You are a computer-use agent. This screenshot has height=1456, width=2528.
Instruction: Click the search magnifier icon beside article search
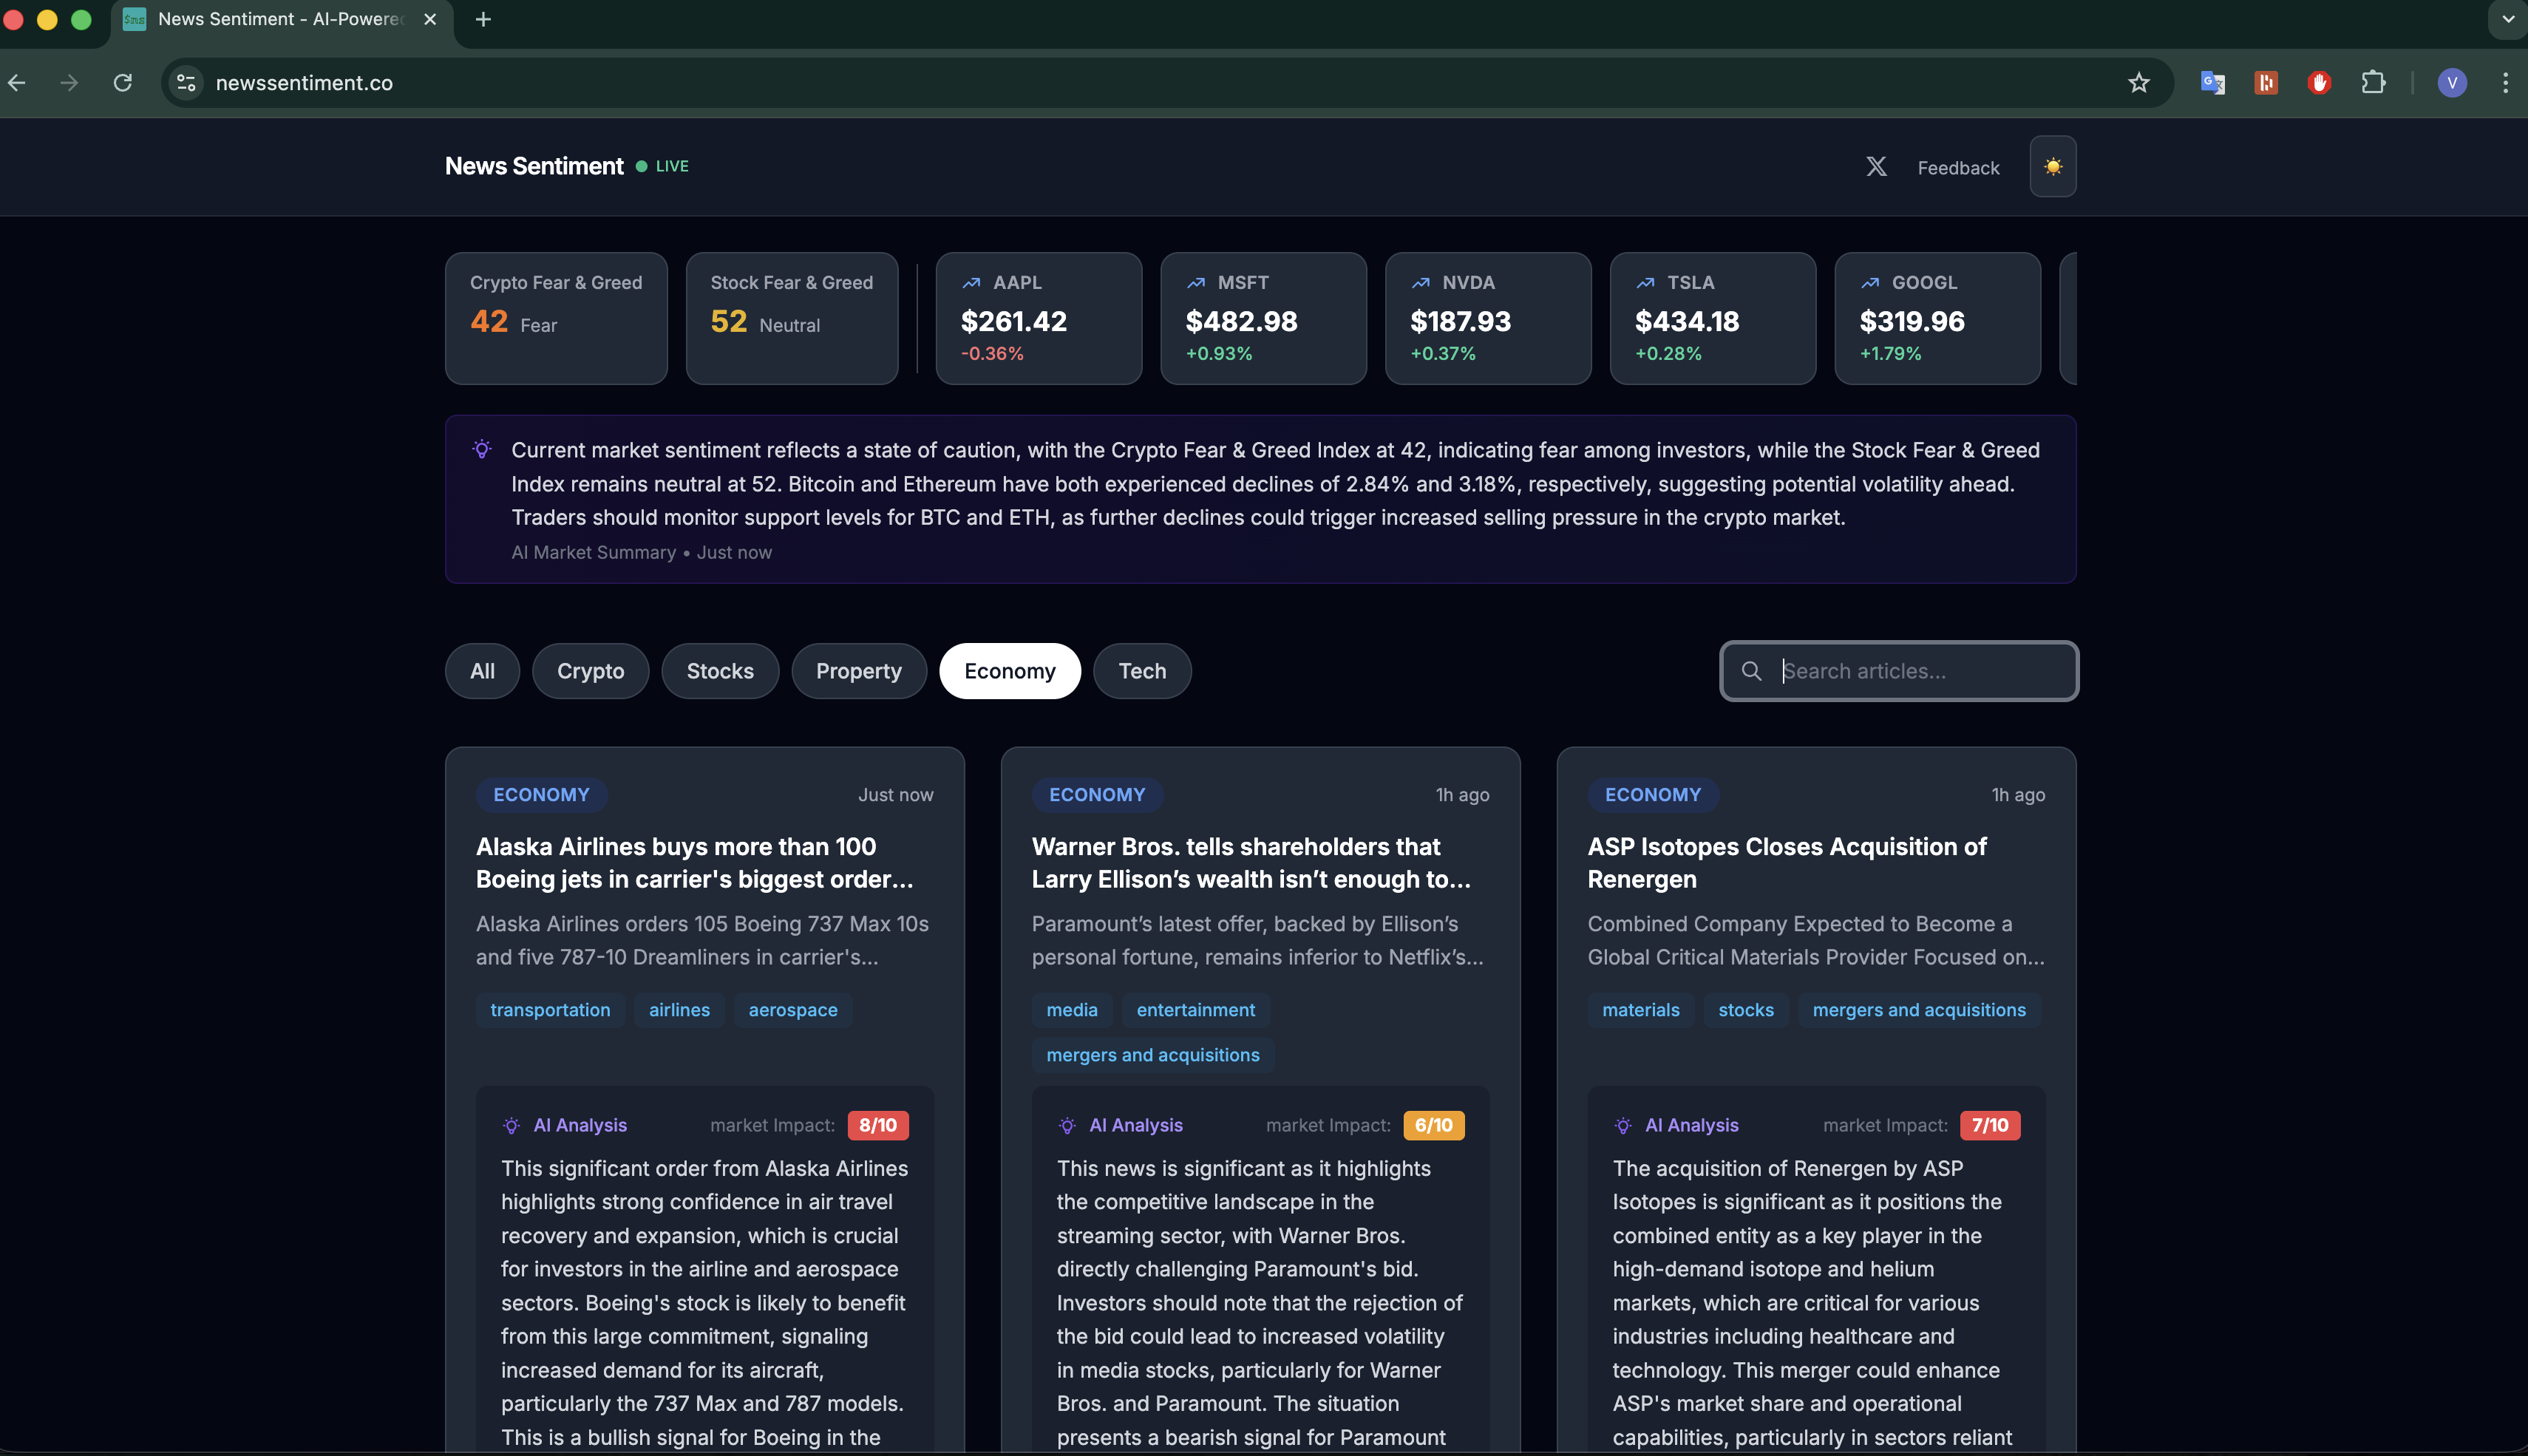click(1752, 671)
